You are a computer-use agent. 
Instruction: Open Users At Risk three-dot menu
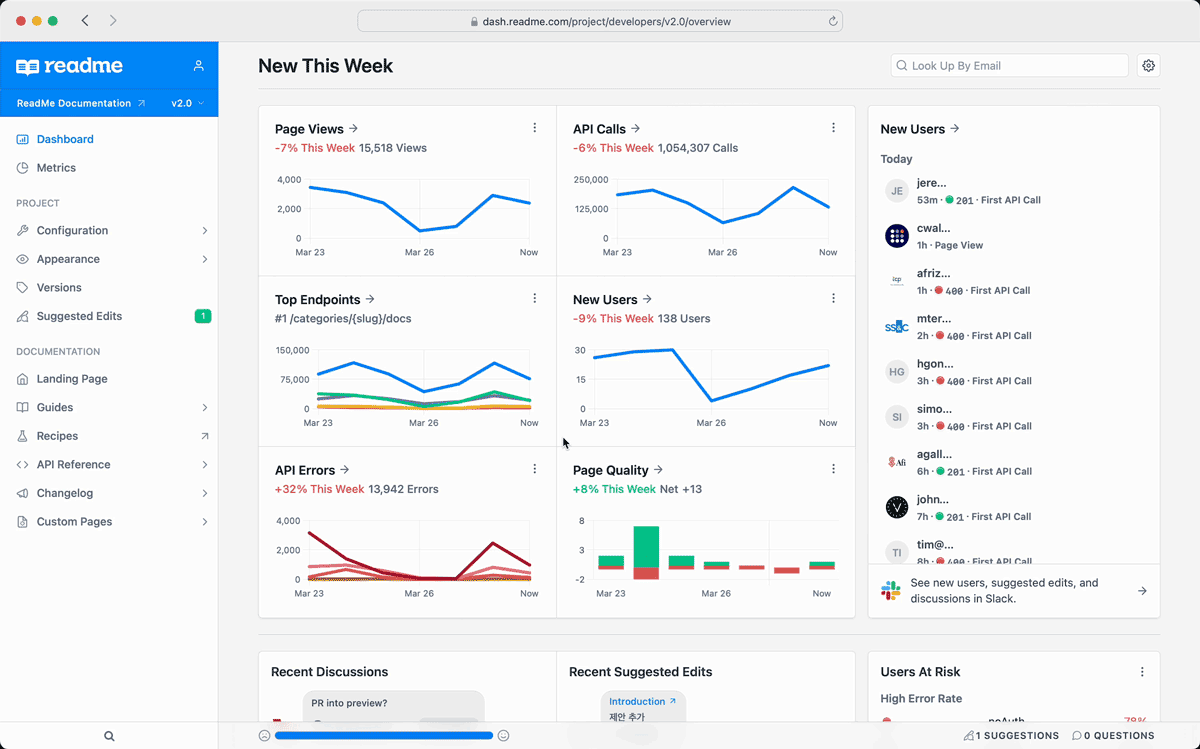tap(1142, 672)
